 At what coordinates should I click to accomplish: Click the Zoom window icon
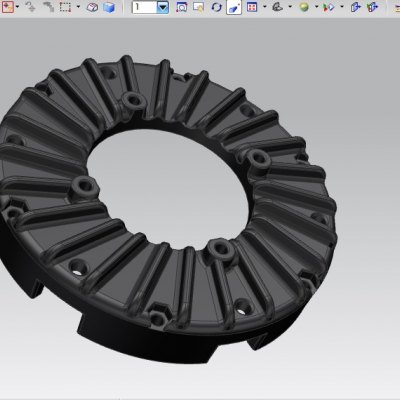(x=199, y=7)
